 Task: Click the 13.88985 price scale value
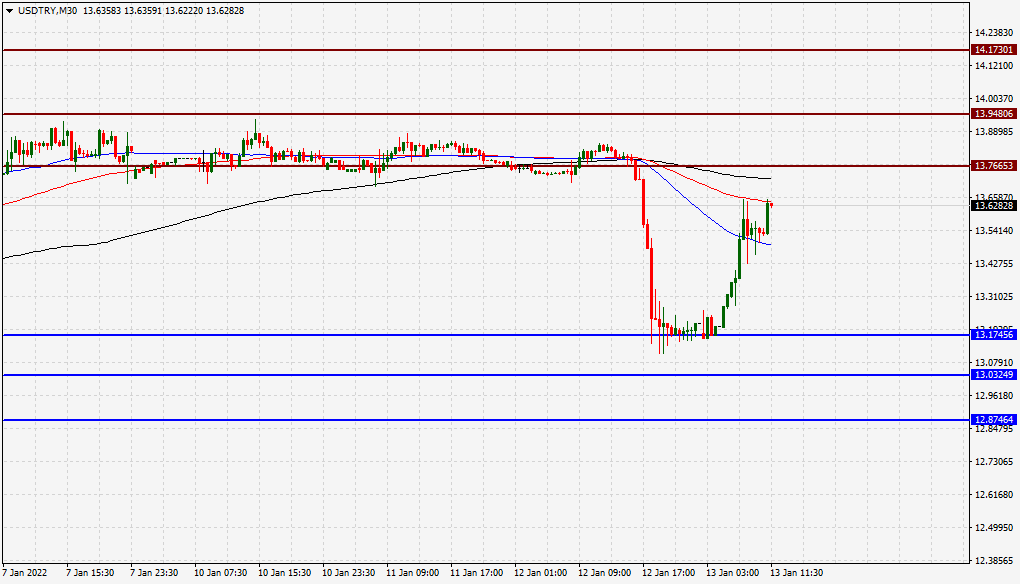point(993,132)
